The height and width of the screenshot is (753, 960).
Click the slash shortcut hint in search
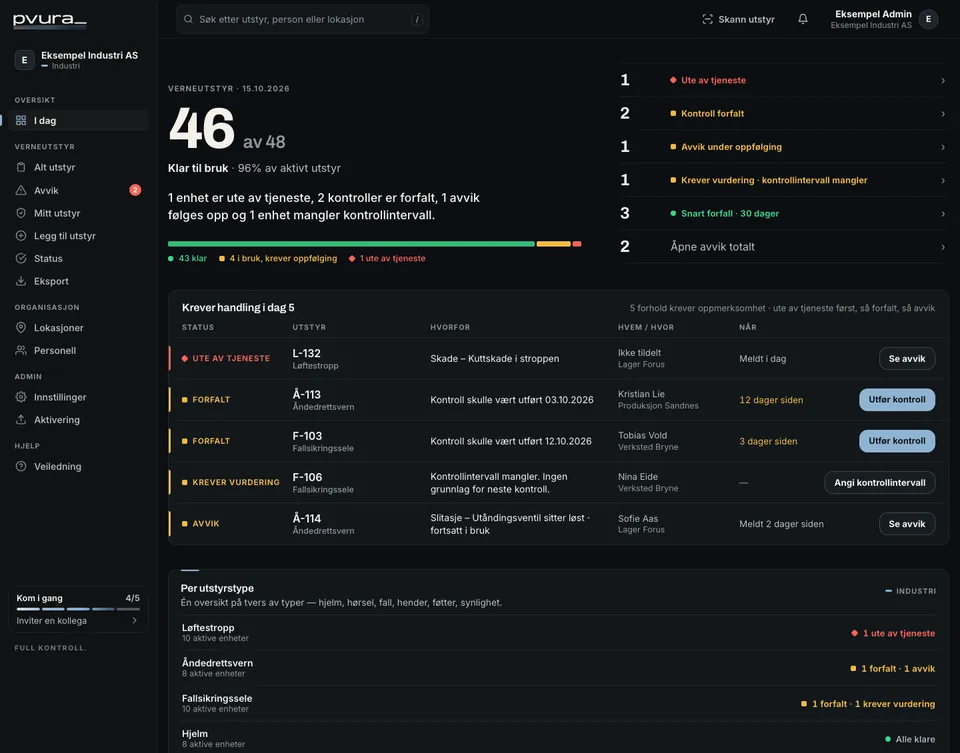pos(417,19)
